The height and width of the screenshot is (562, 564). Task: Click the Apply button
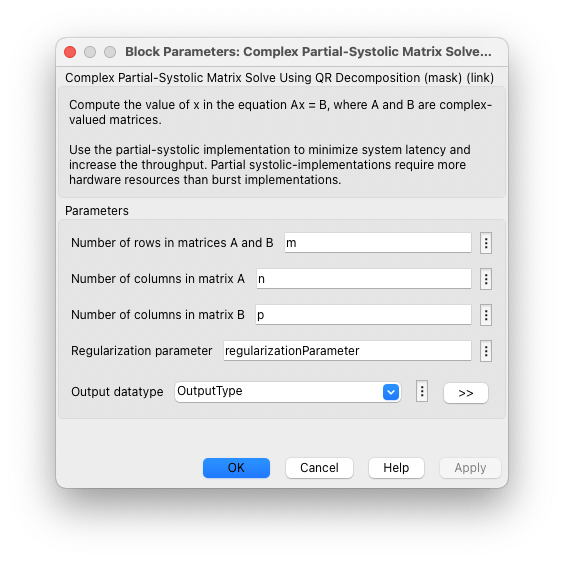click(470, 468)
